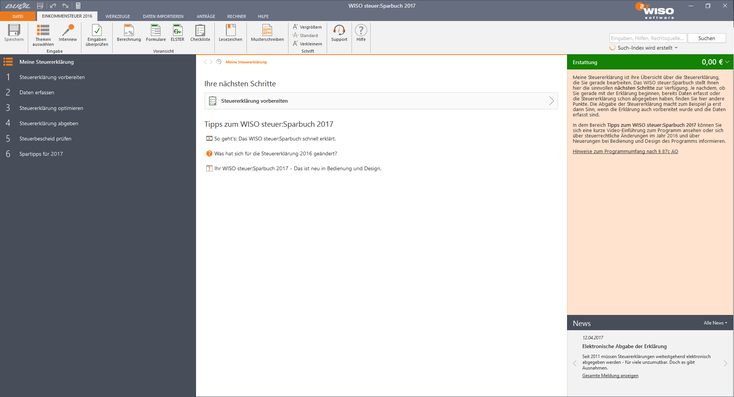Click the Meine Steuererklärung breadcrumb
The image size is (734, 397).
(246, 62)
